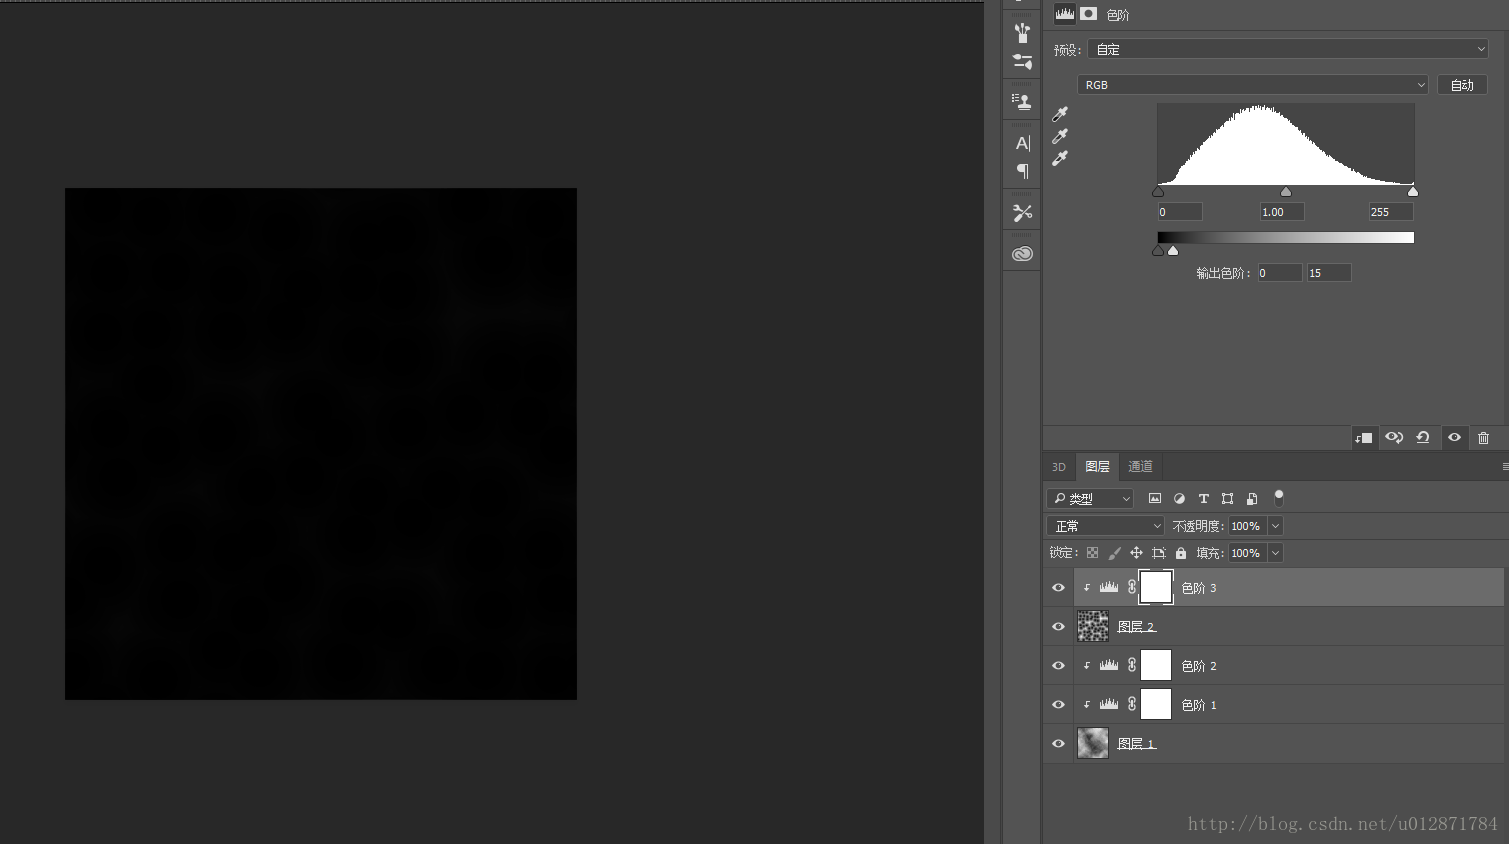Open the Tool Presets panel icon
Screen dimensions: 1509x844
click(x=1022, y=213)
